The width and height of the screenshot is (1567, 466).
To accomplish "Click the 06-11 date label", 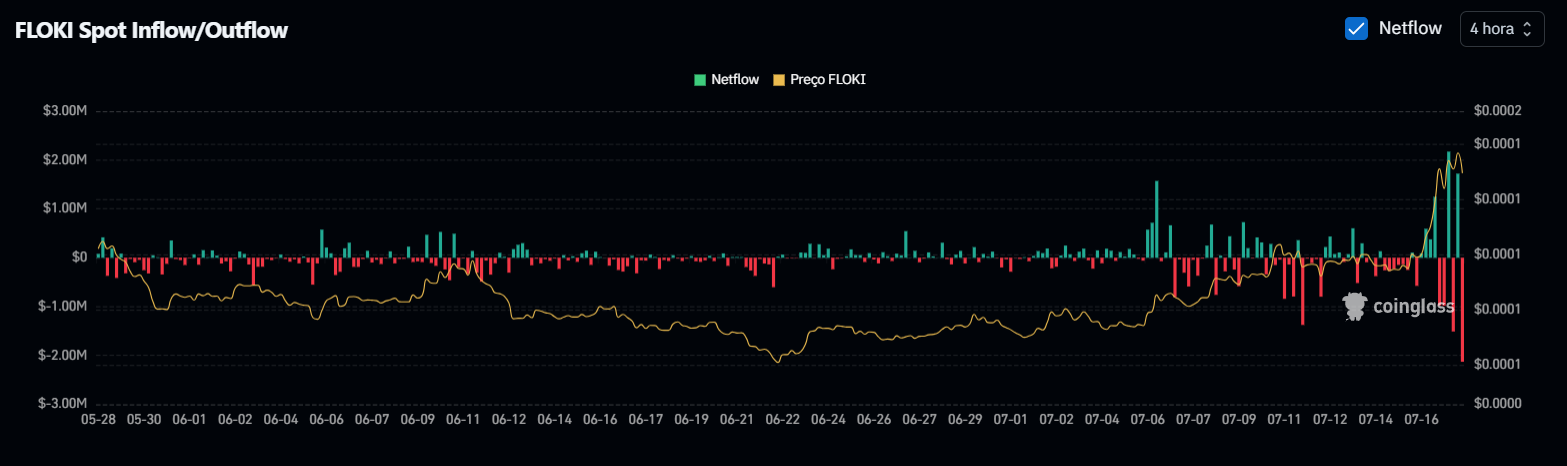I will 463,420.
